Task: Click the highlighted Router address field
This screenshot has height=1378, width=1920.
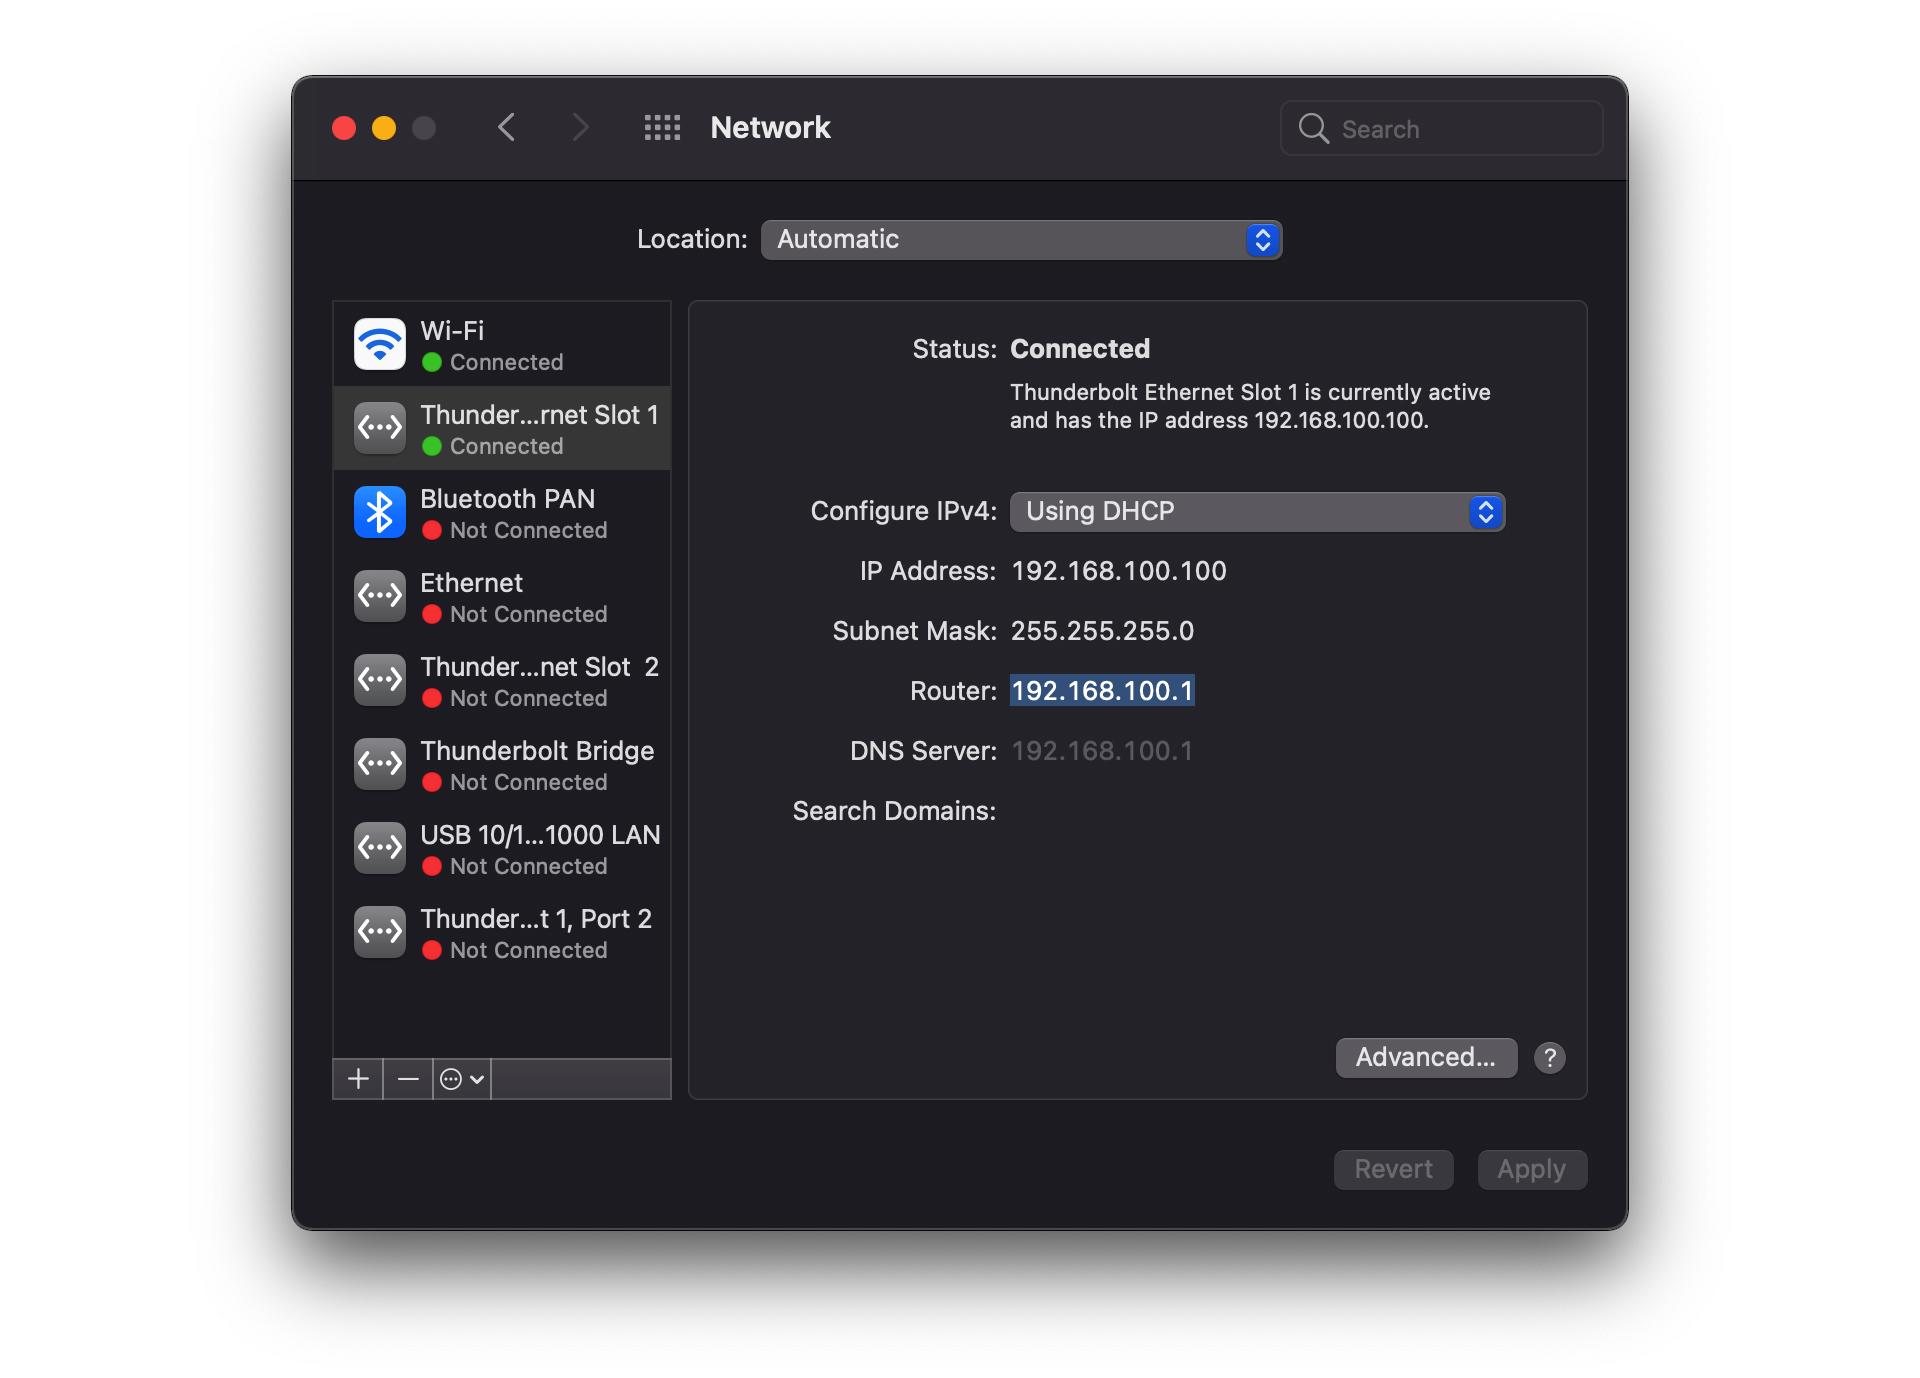Action: tap(1102, 691)
